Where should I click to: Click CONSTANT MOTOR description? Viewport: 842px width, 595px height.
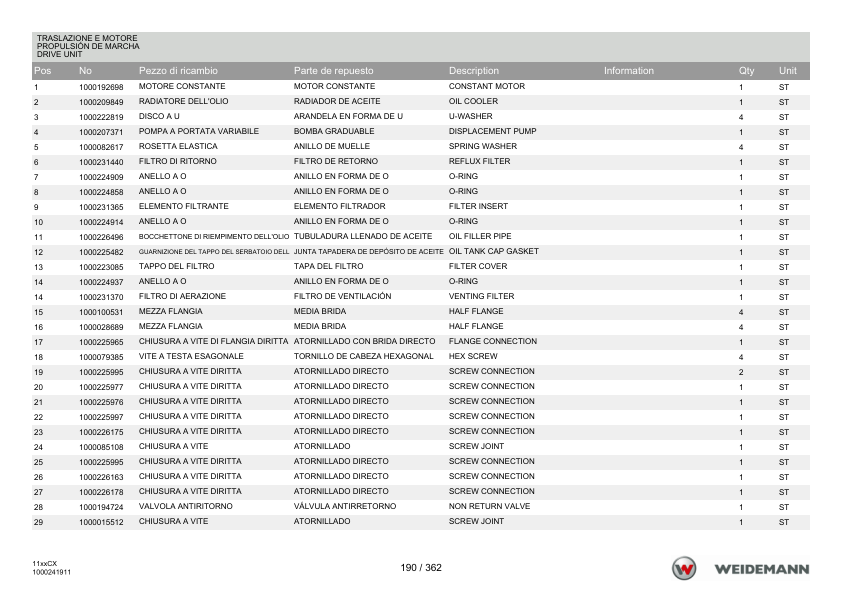click(x=487, y=86)
